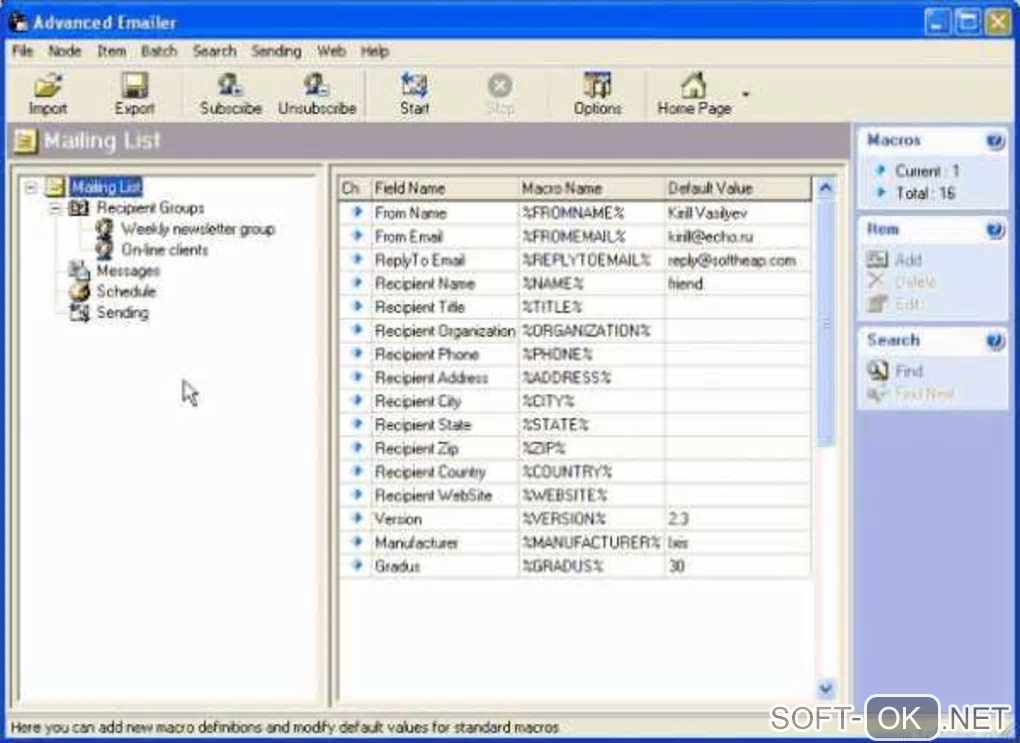The image size is (1020, 743).
Task: Open the Options toolbar icon
Action: (597, 85)
